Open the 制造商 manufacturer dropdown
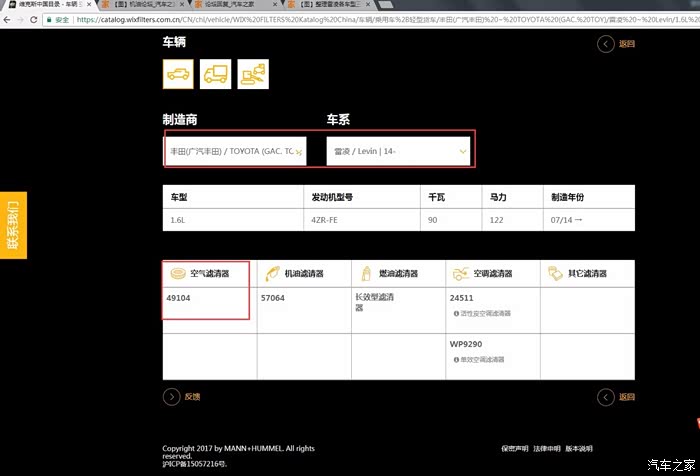The width and height of the screenshot is (700, 476). click(x=235, y=151)
